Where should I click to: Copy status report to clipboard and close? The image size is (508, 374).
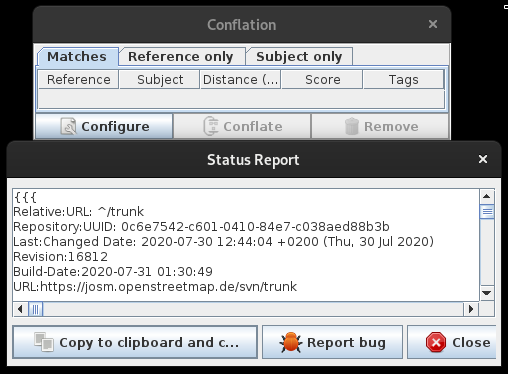[135, 342]
